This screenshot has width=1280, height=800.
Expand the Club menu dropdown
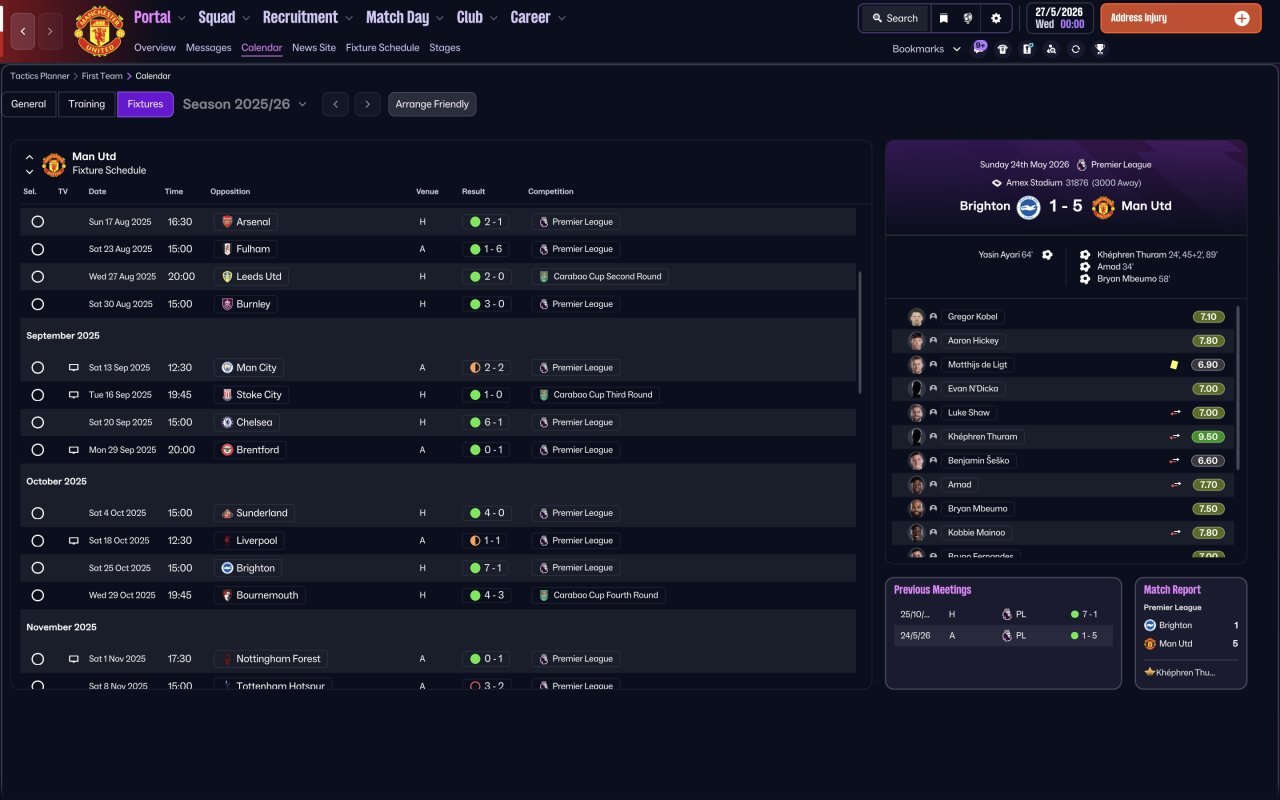click(x=492, y=18)
